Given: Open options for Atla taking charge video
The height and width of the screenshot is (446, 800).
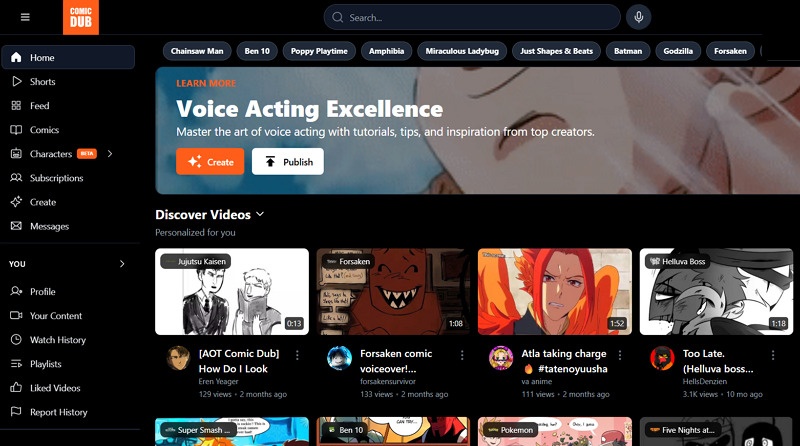Looking at the screenshot, I should point(620,355).
